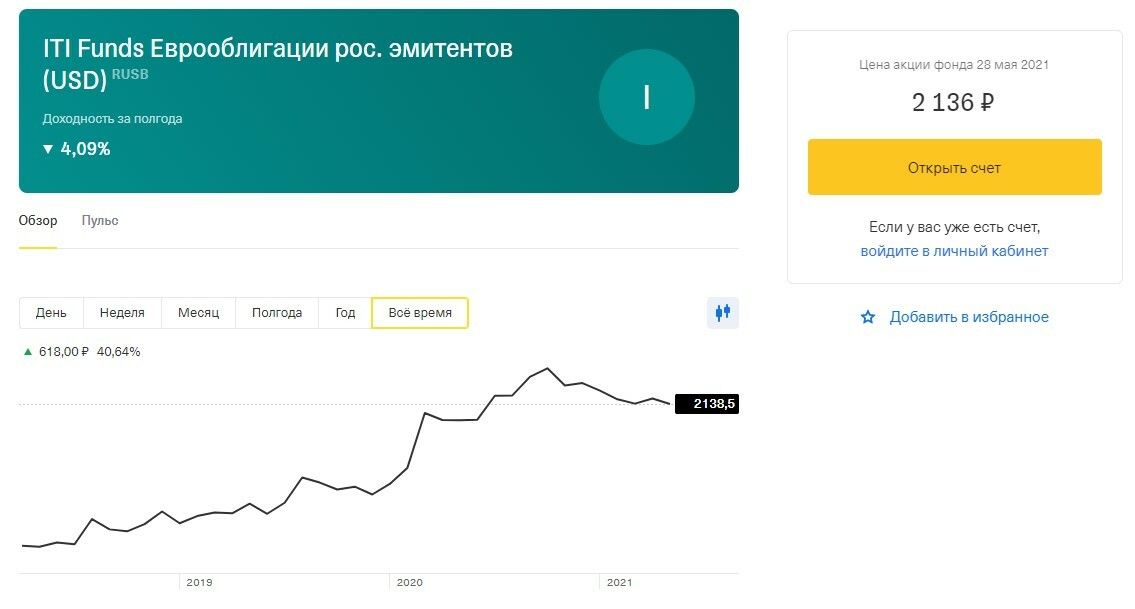Click the 2019 marker on chart timeline
The width and height of the screenshot is (1135, 609).
199,582
